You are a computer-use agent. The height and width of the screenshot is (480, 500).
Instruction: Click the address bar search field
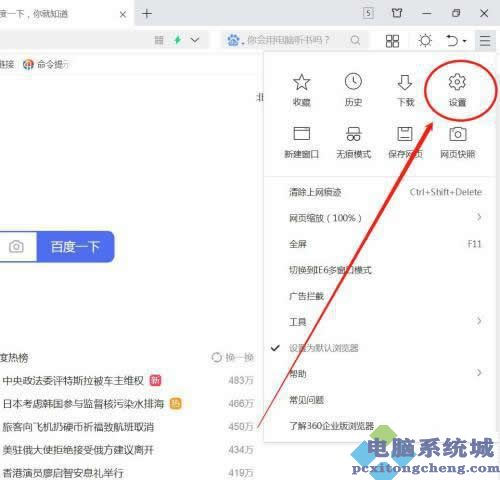(x=293, y=40)
